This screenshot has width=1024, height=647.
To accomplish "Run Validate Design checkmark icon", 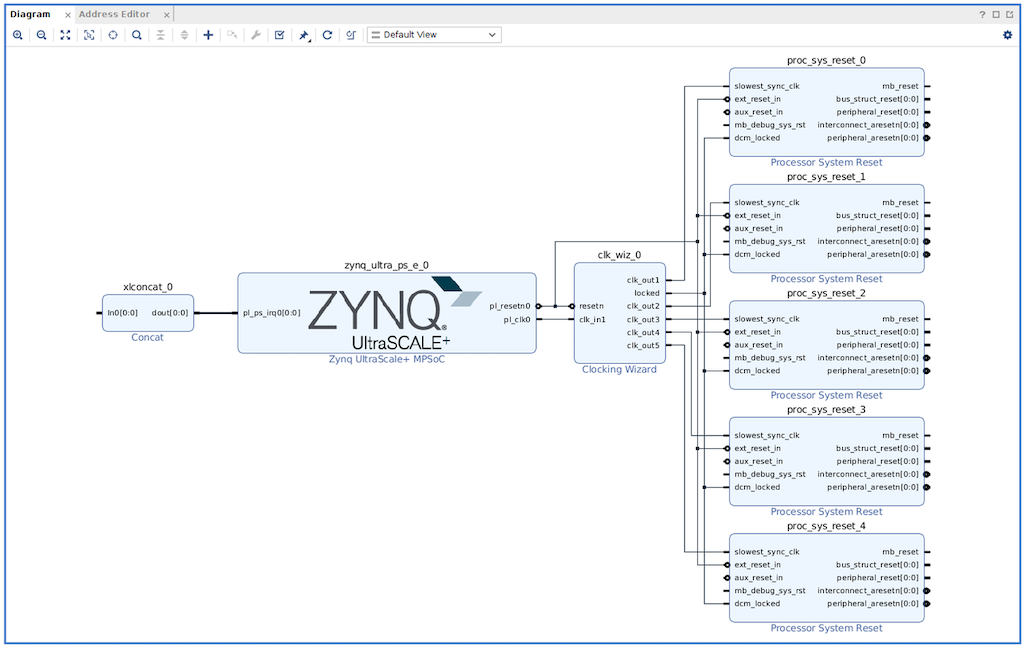I will [280, 35].
